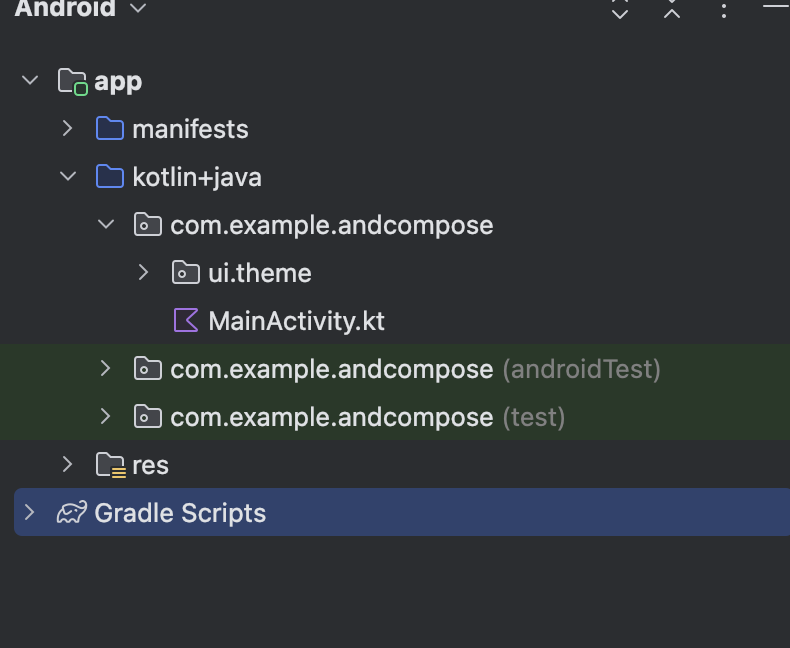Open the MainActivity.kt file
The height and width of the screenshot is (648, 790).
296,321
